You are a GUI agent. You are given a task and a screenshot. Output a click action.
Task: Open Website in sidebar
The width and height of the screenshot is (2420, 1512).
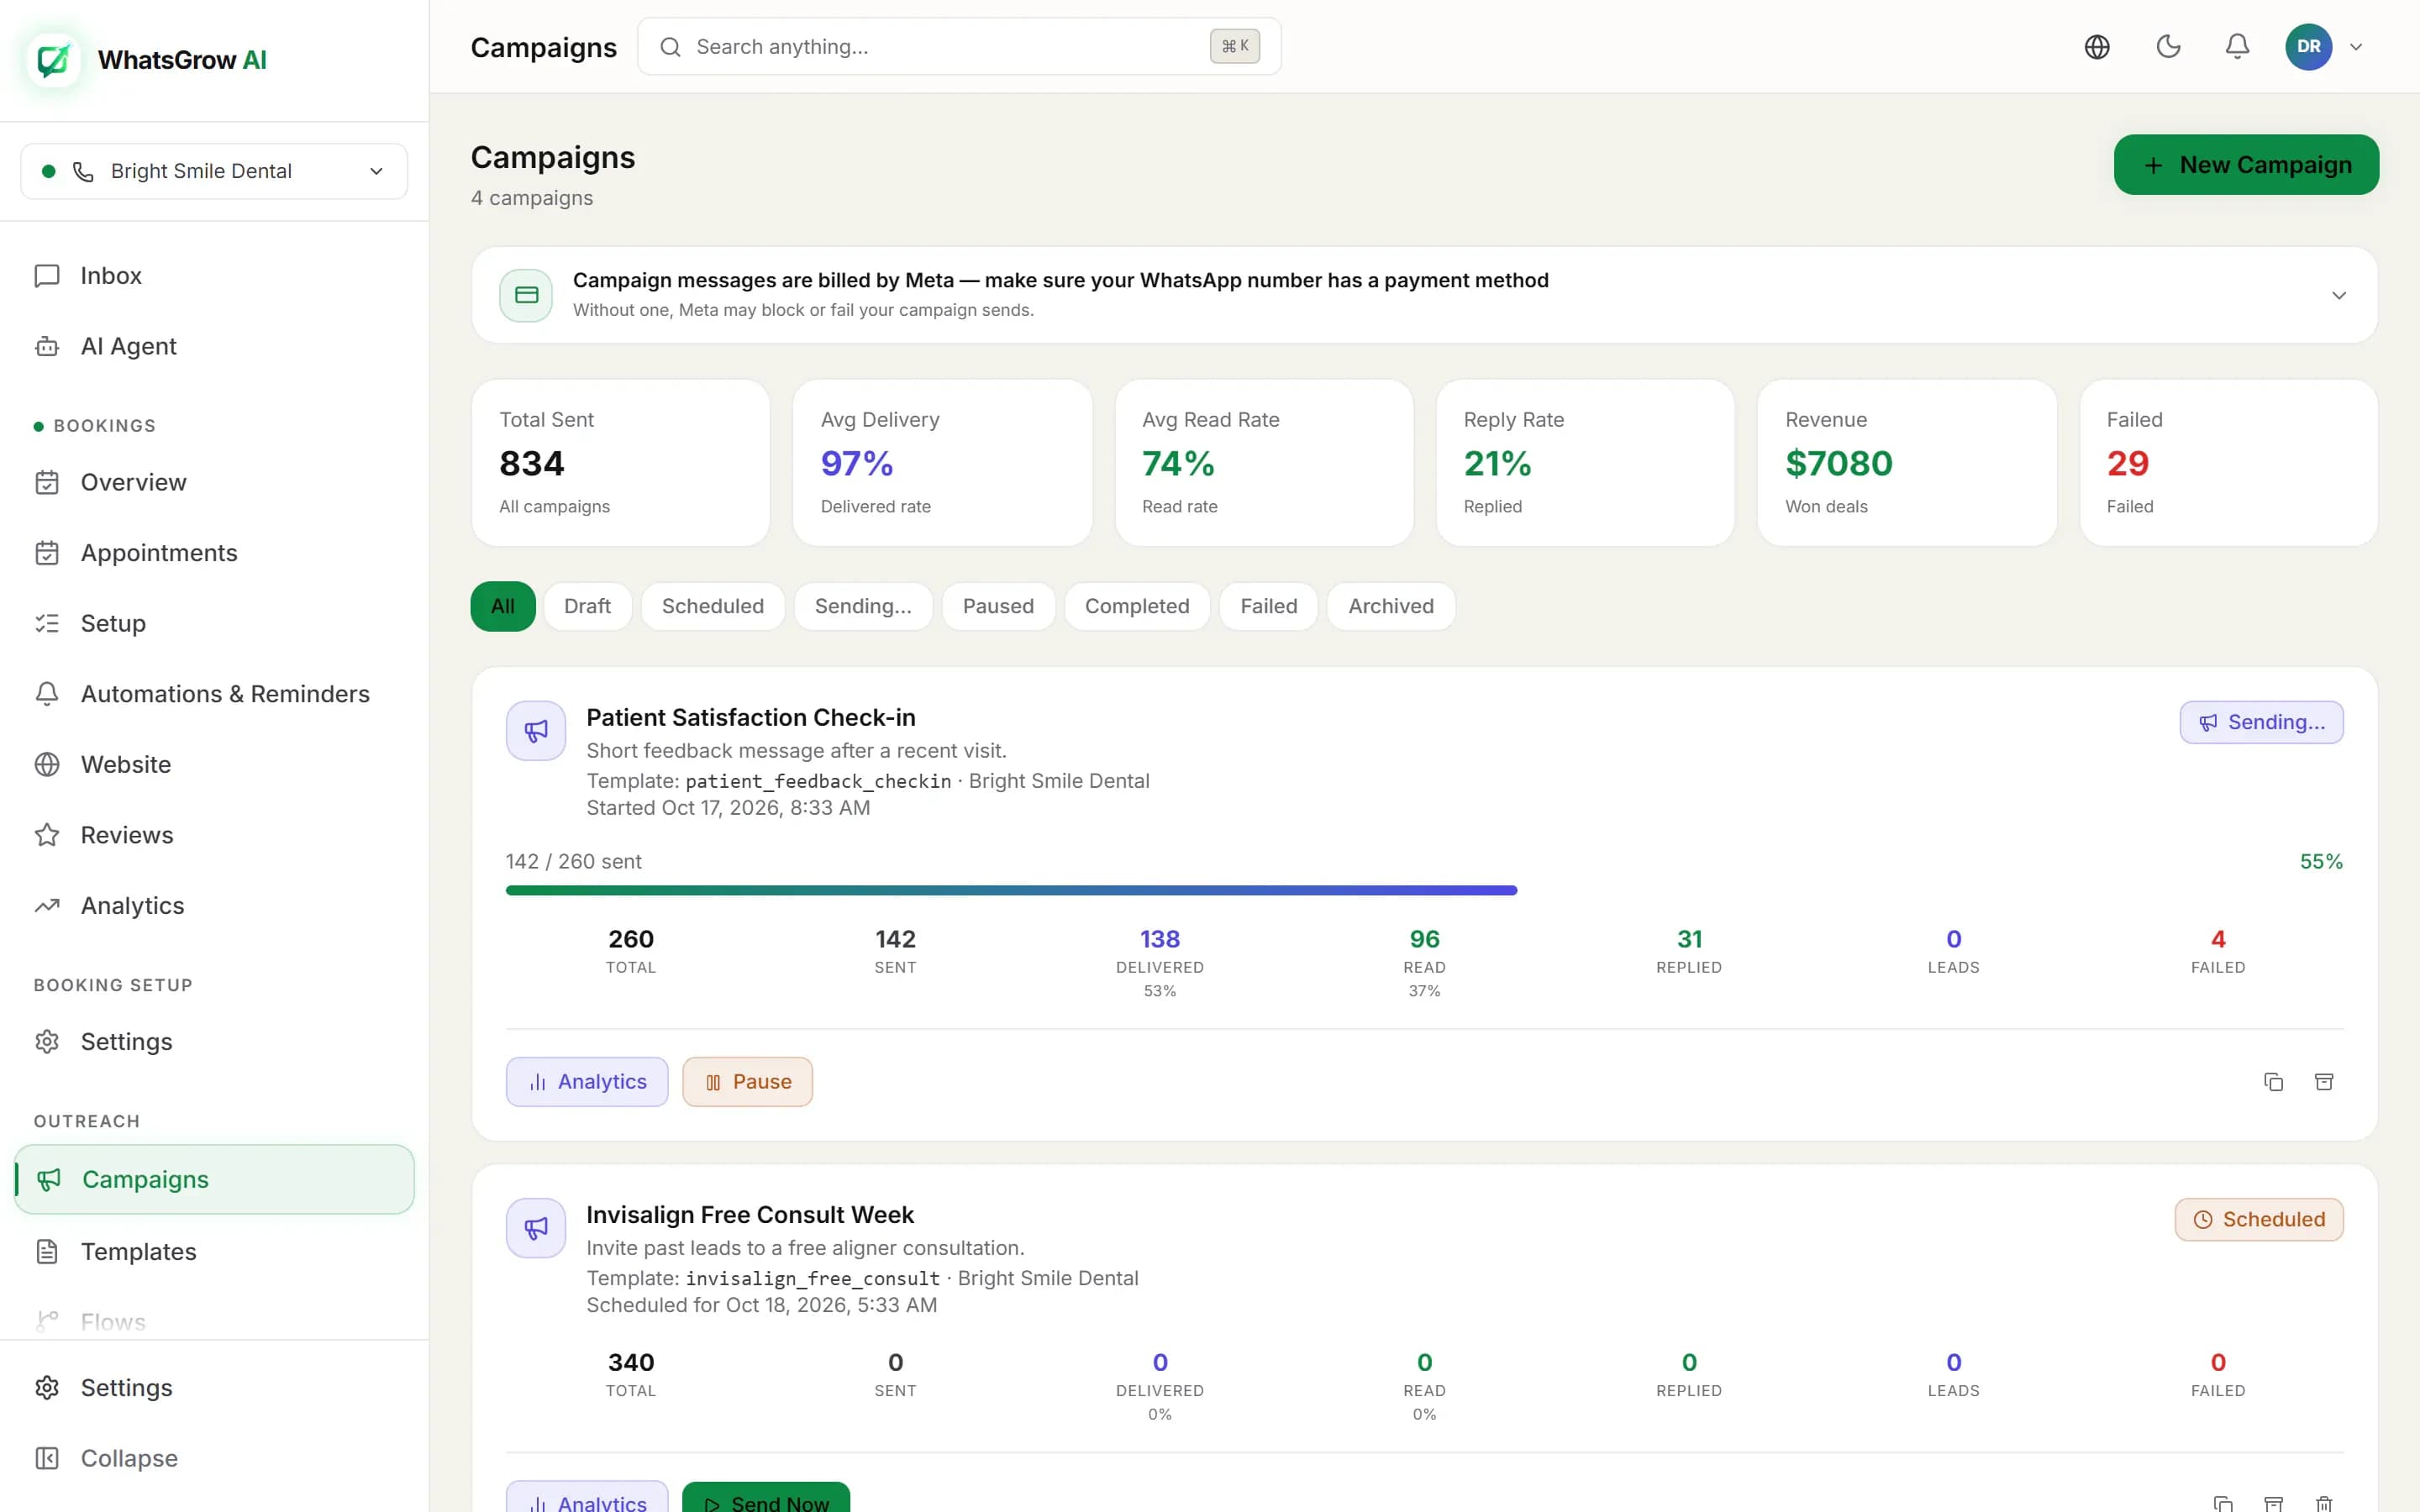click(214, 764)
